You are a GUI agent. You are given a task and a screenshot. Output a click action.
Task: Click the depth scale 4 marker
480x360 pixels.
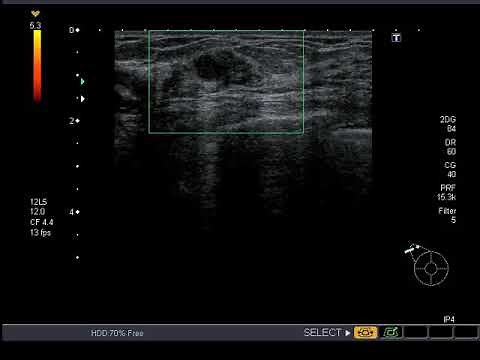(x=74, y=212)
